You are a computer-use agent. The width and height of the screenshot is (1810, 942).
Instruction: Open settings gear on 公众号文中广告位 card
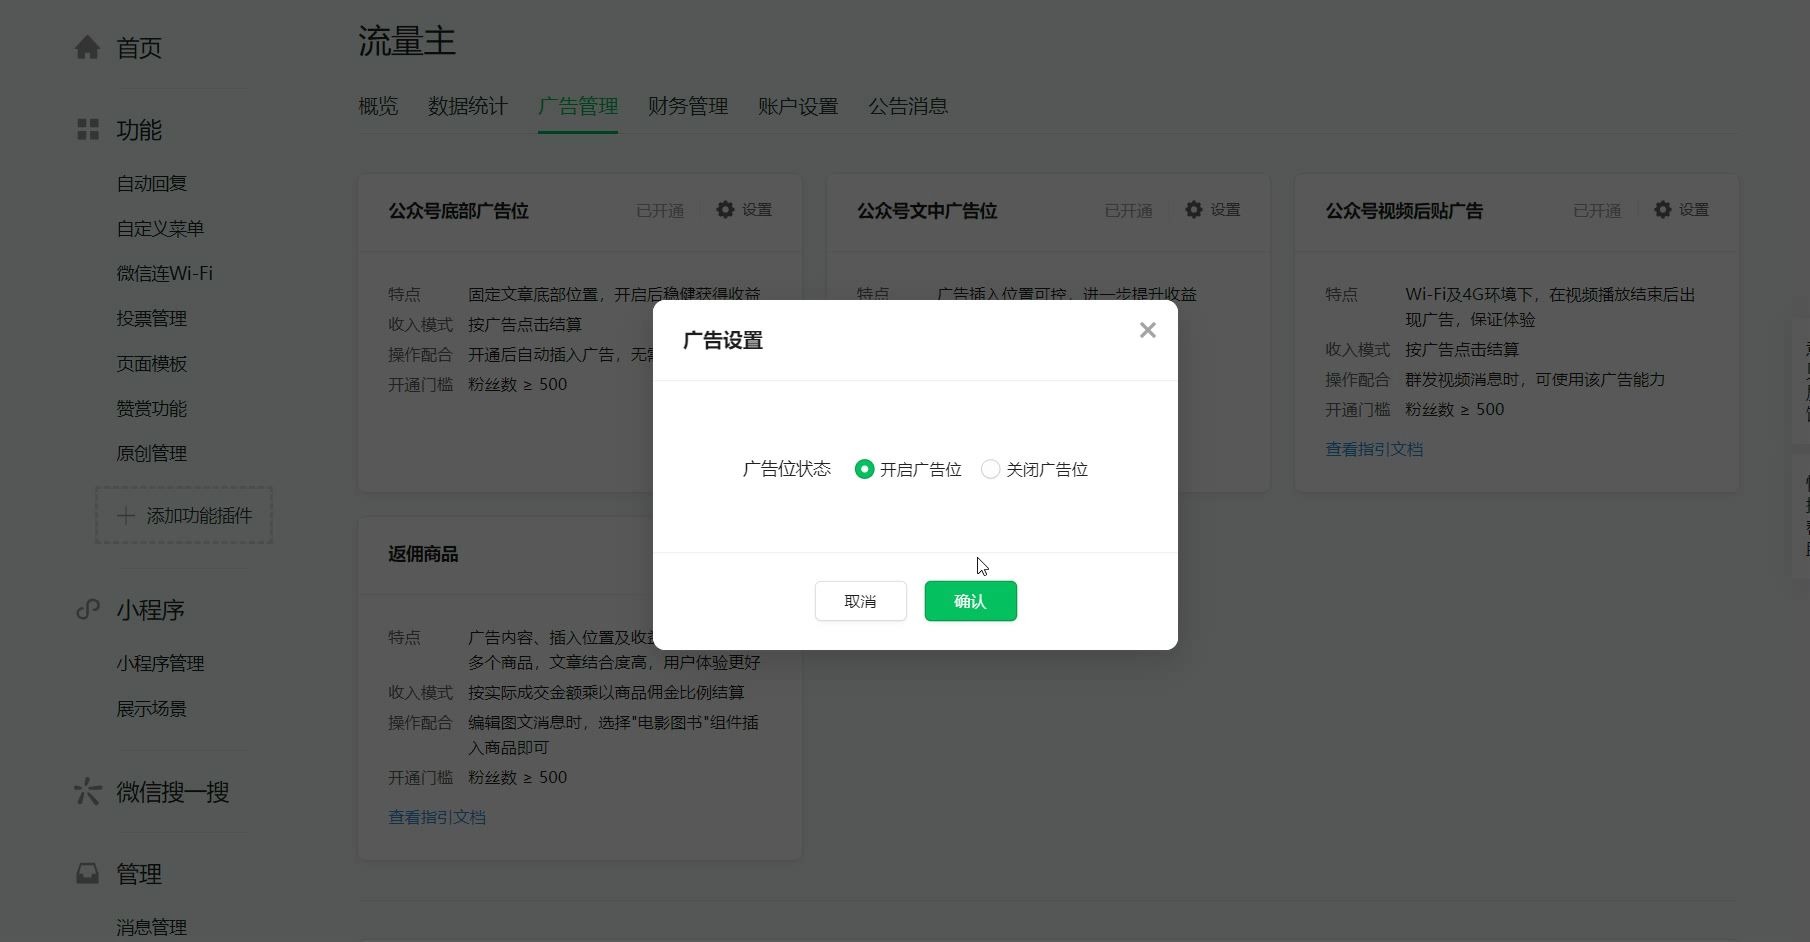1192,210
